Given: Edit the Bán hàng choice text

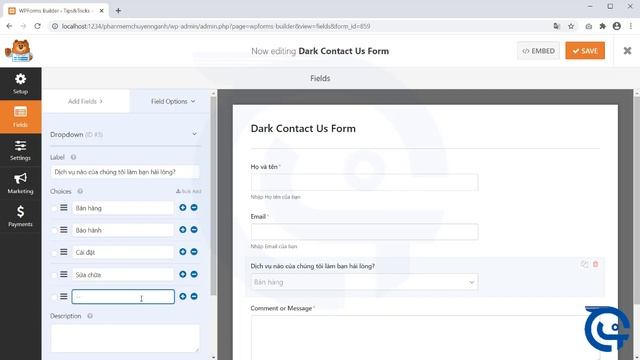Looking at the screenshot, I should (x=123, y=208).
